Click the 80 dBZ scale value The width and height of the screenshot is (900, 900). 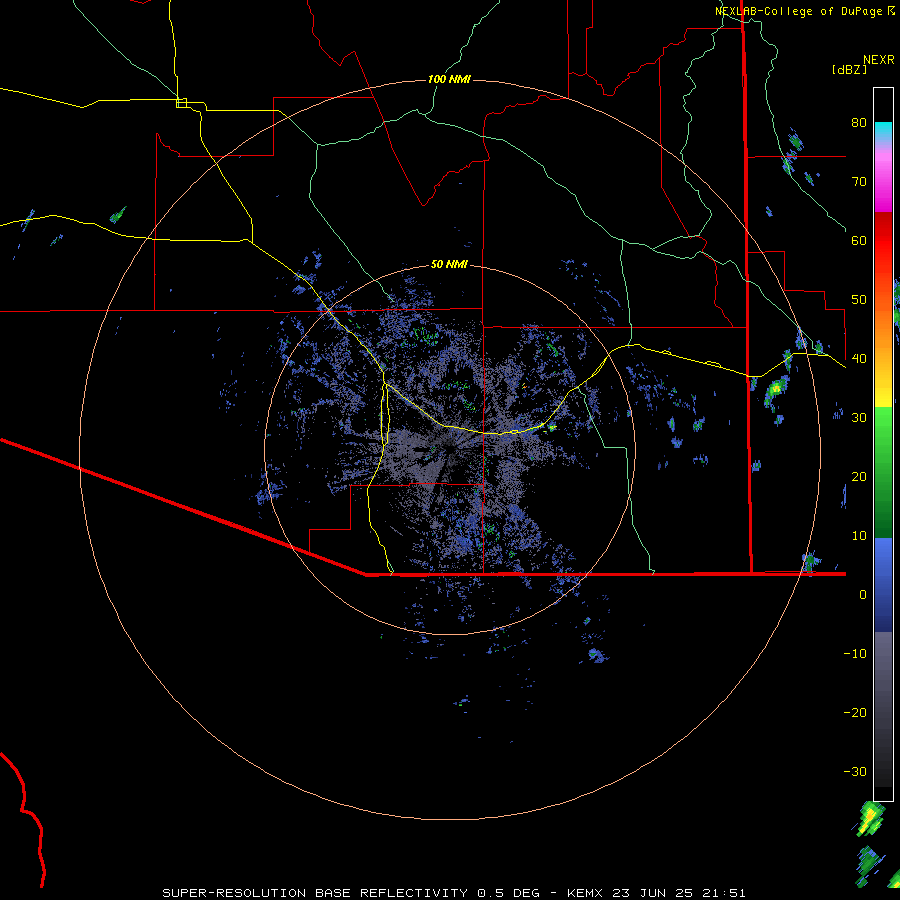(x=859, y=123)
